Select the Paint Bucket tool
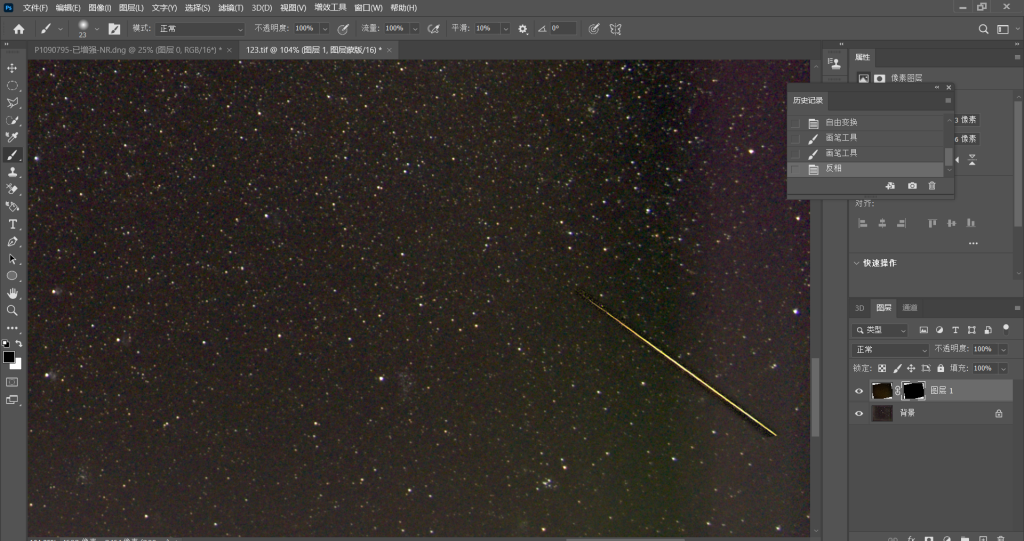This screenshot has width=1024, height=541. tap(12, 206)
